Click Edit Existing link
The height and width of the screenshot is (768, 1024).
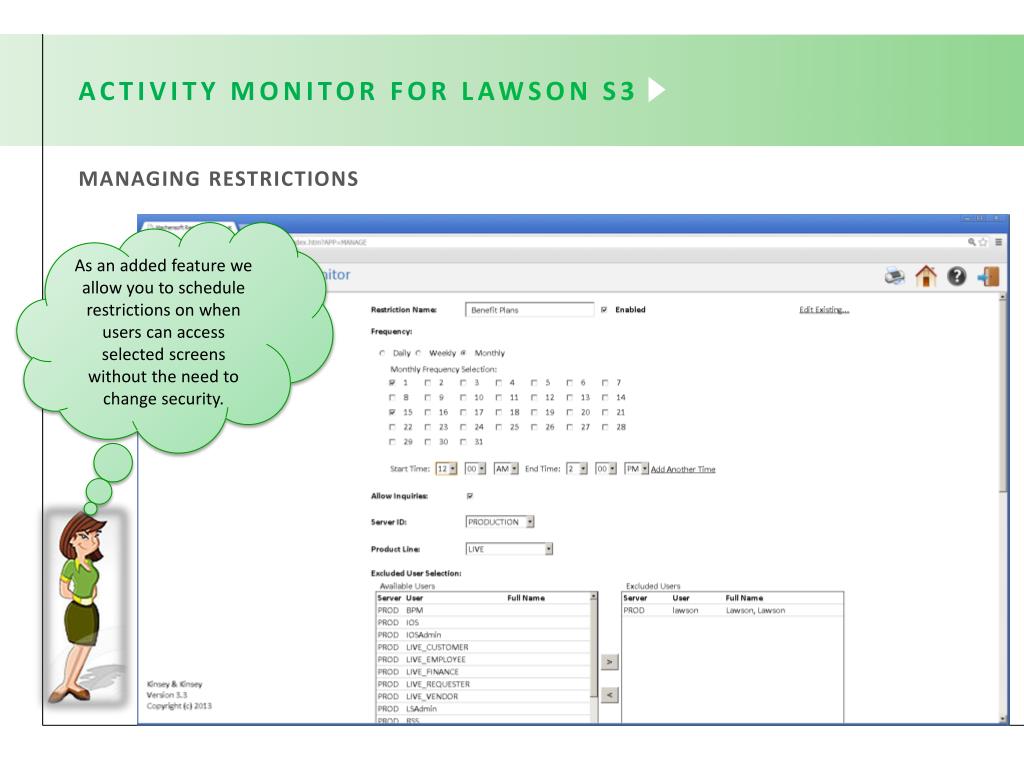pyautogui.click(x=824, y=310)
